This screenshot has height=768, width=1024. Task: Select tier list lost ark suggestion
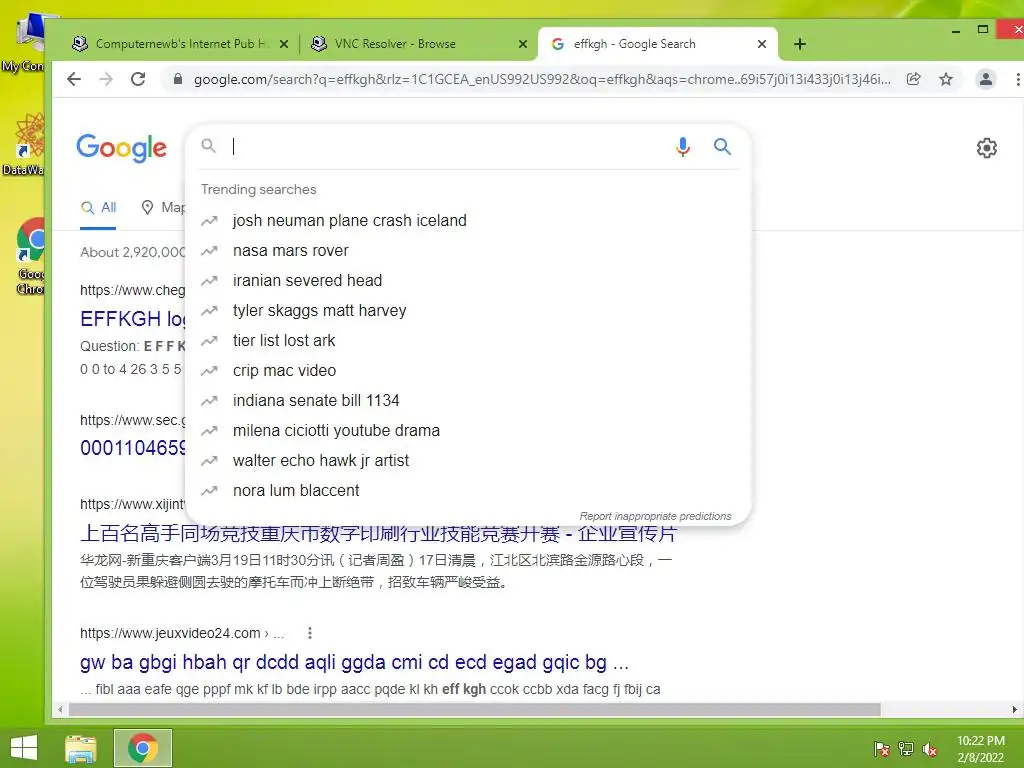point(468,341)
